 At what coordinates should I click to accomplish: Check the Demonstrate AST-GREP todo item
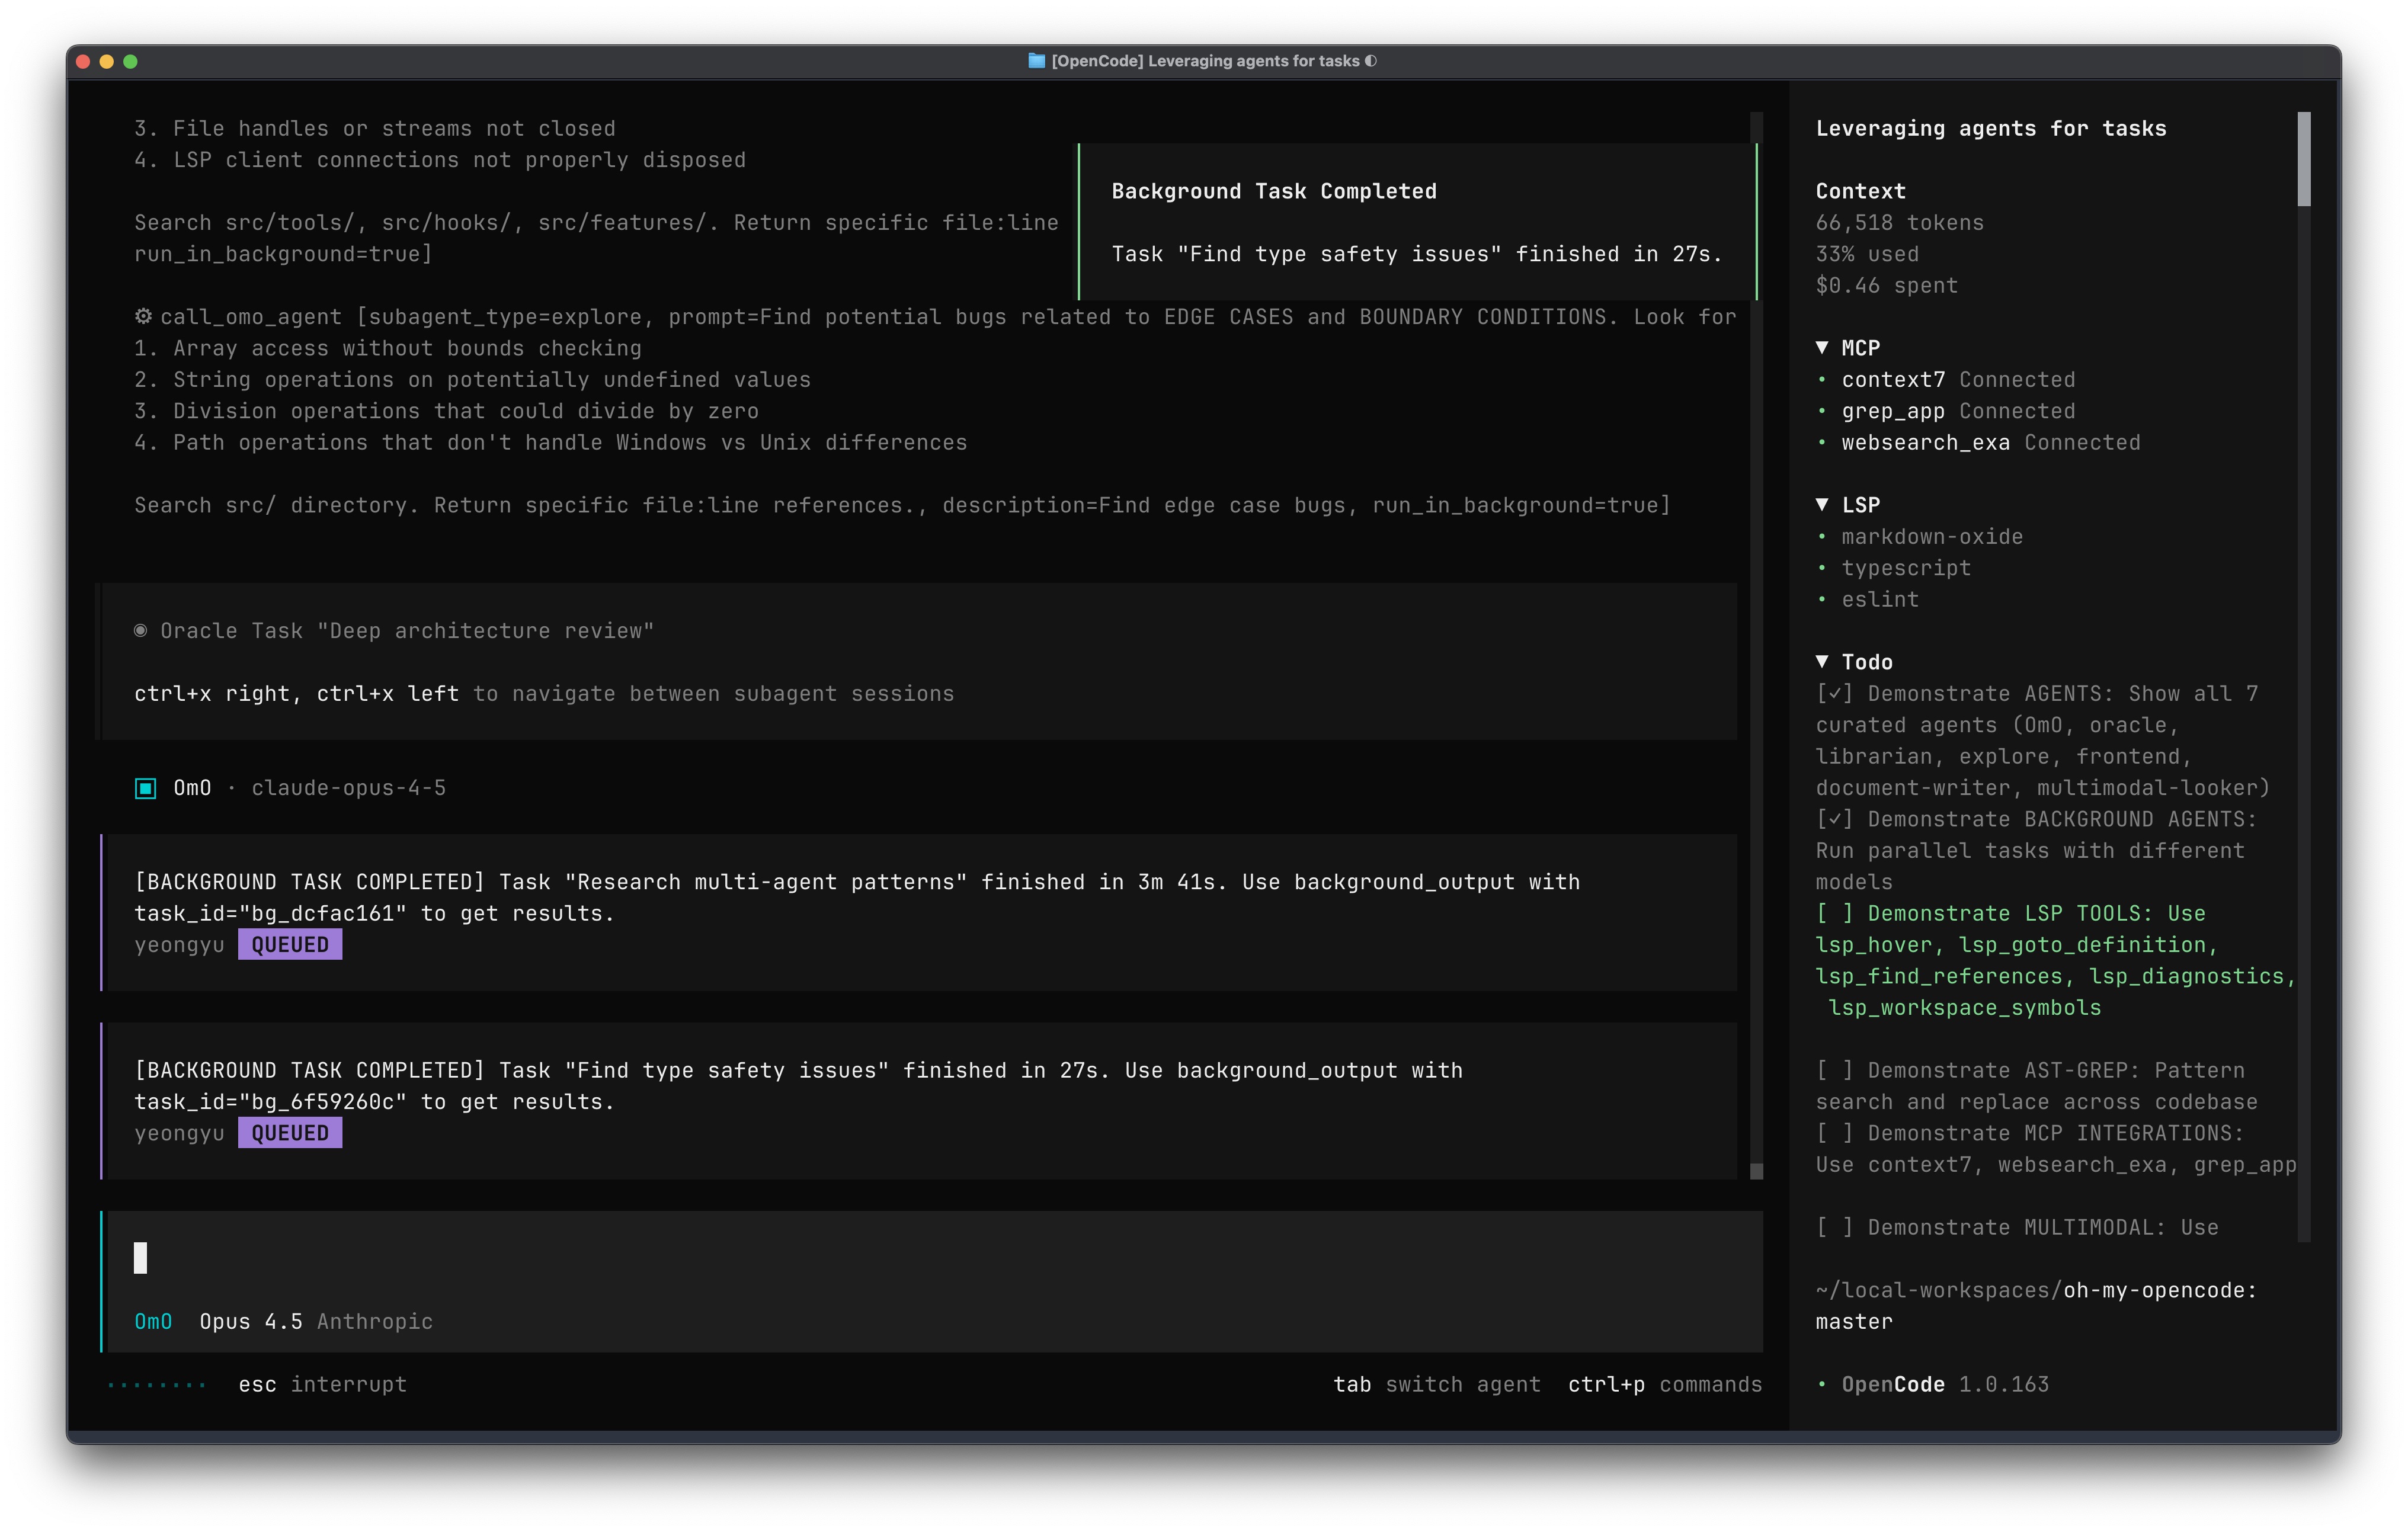tap(1837, 1069)
